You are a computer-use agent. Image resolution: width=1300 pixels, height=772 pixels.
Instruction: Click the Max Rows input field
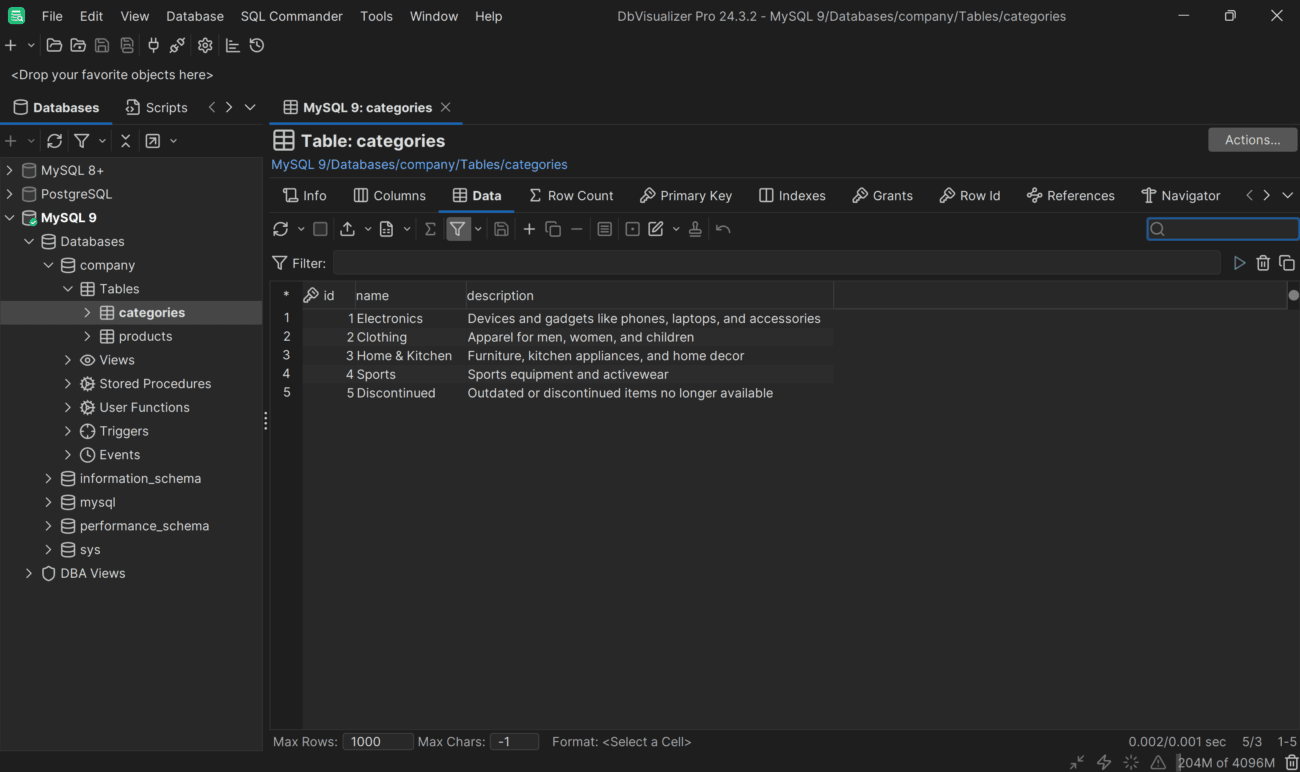[378, 741]
